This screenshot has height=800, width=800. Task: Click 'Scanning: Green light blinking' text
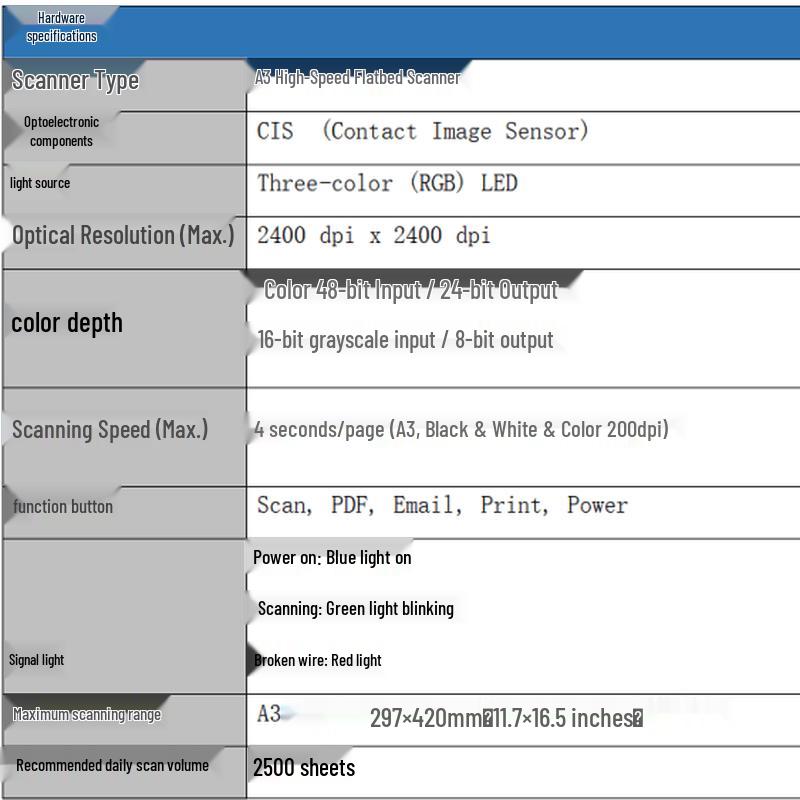click(x=356, y=609)
